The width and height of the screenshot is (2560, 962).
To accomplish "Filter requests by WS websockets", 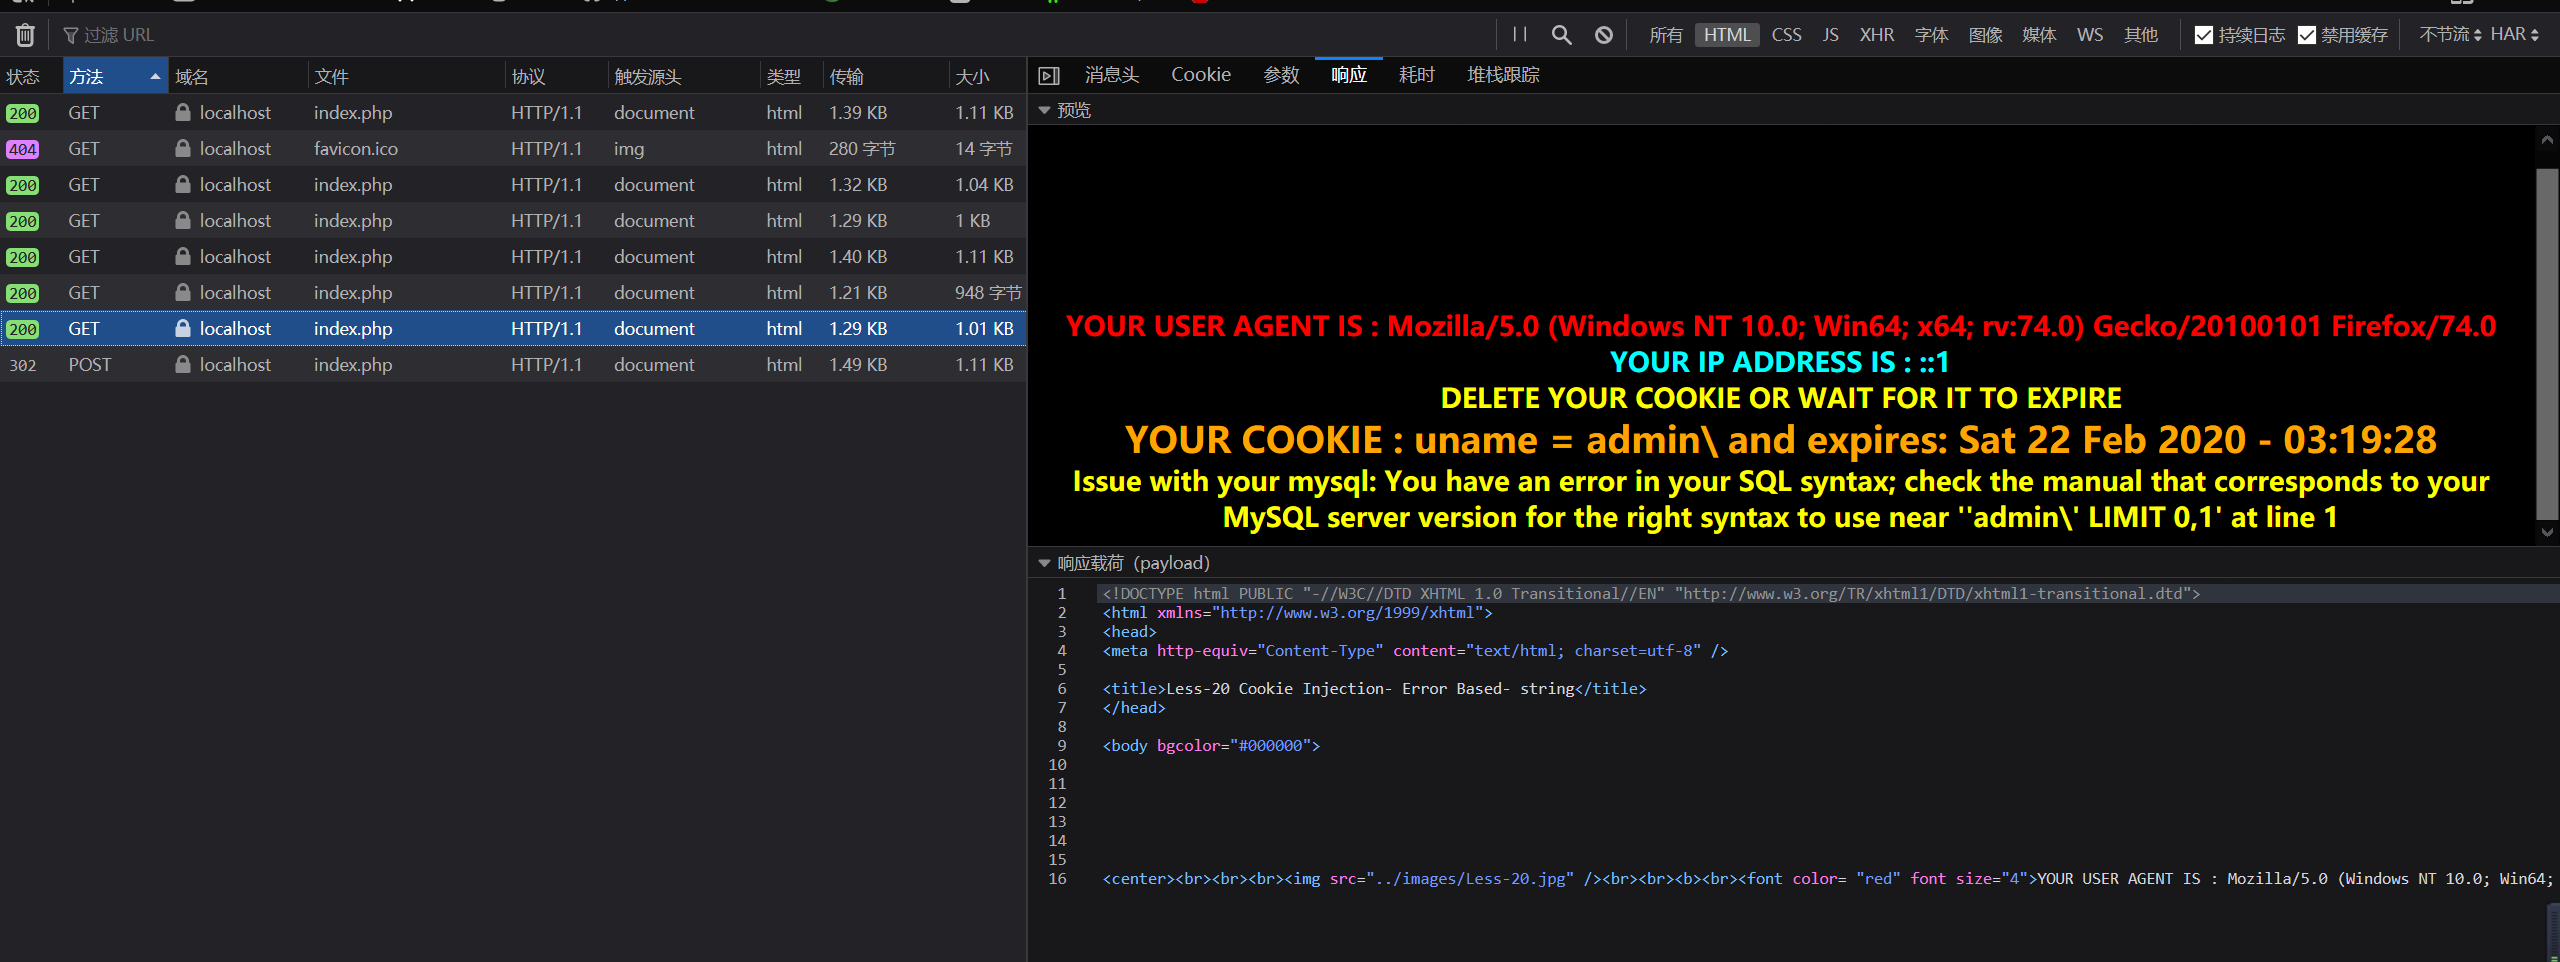I will coord(2090,35).
